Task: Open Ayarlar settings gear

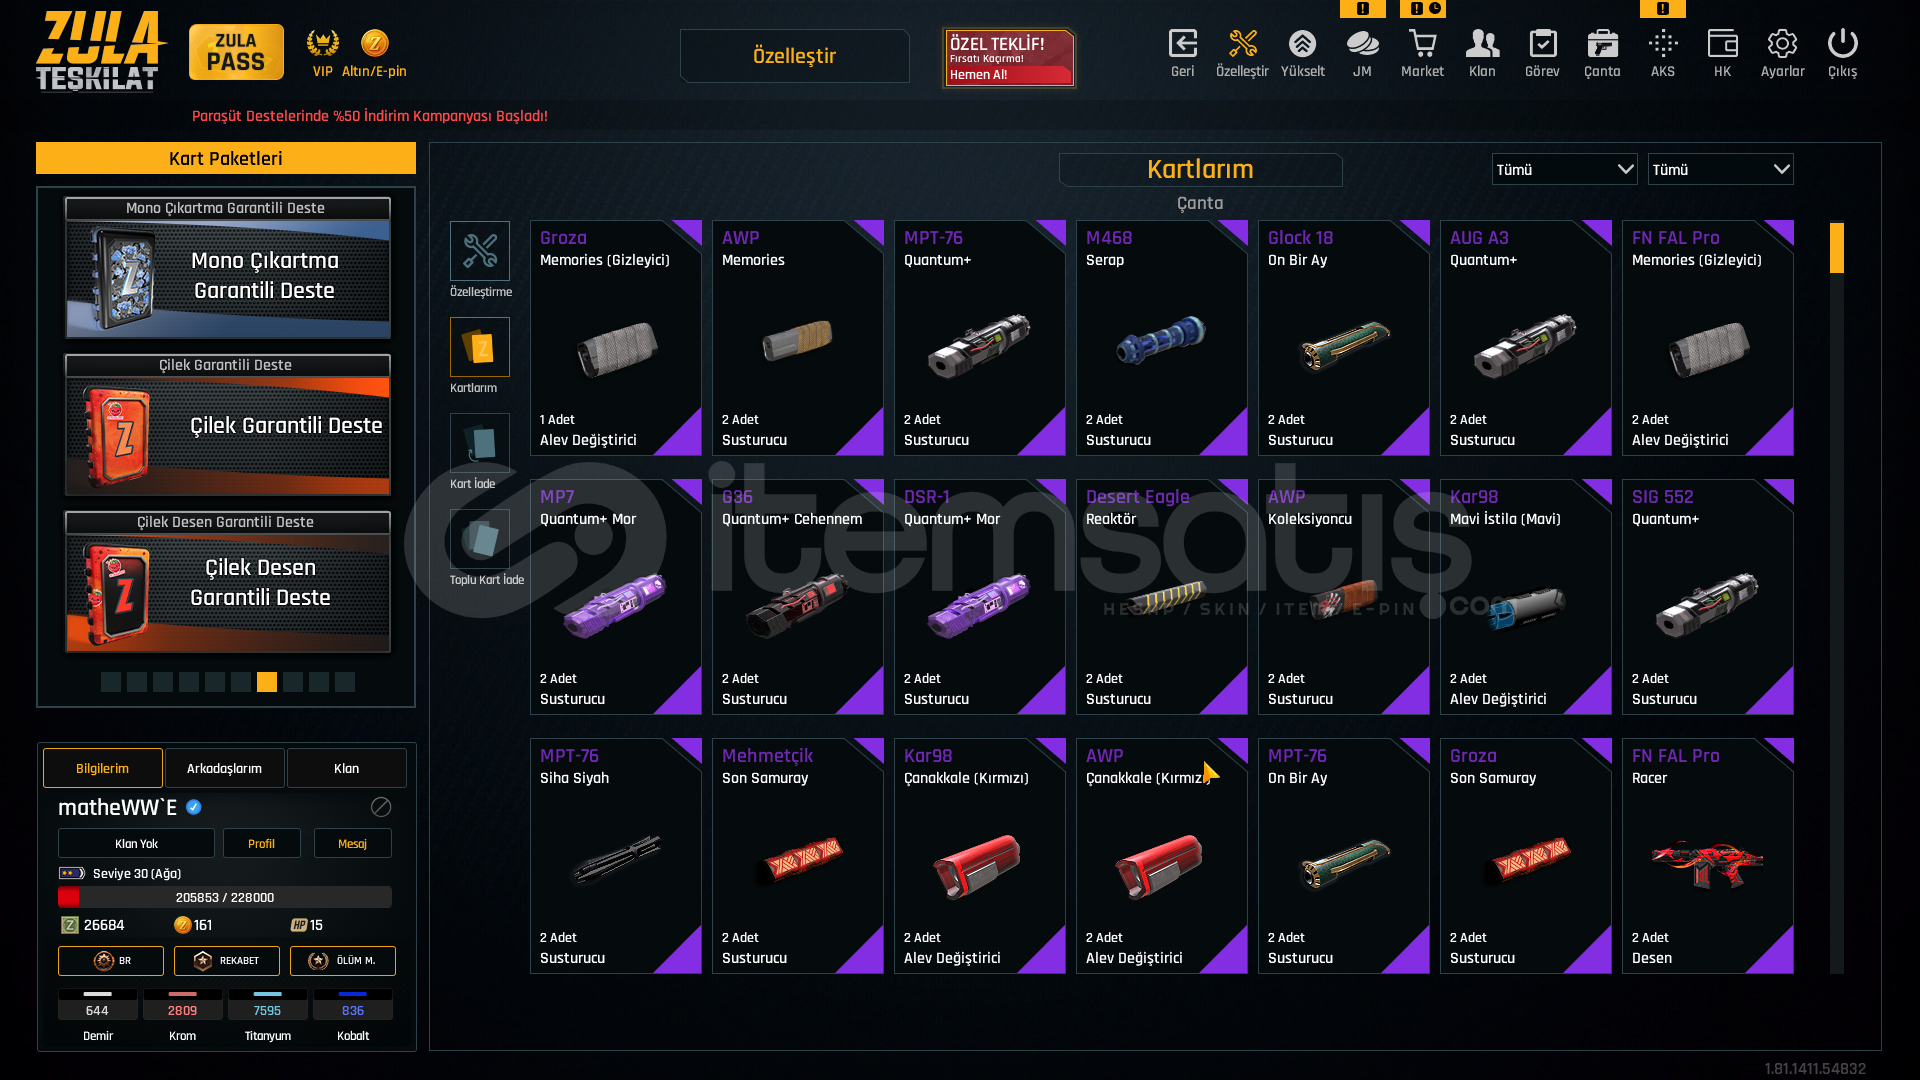Action: pyautogui.click(x=1782, y=44)
